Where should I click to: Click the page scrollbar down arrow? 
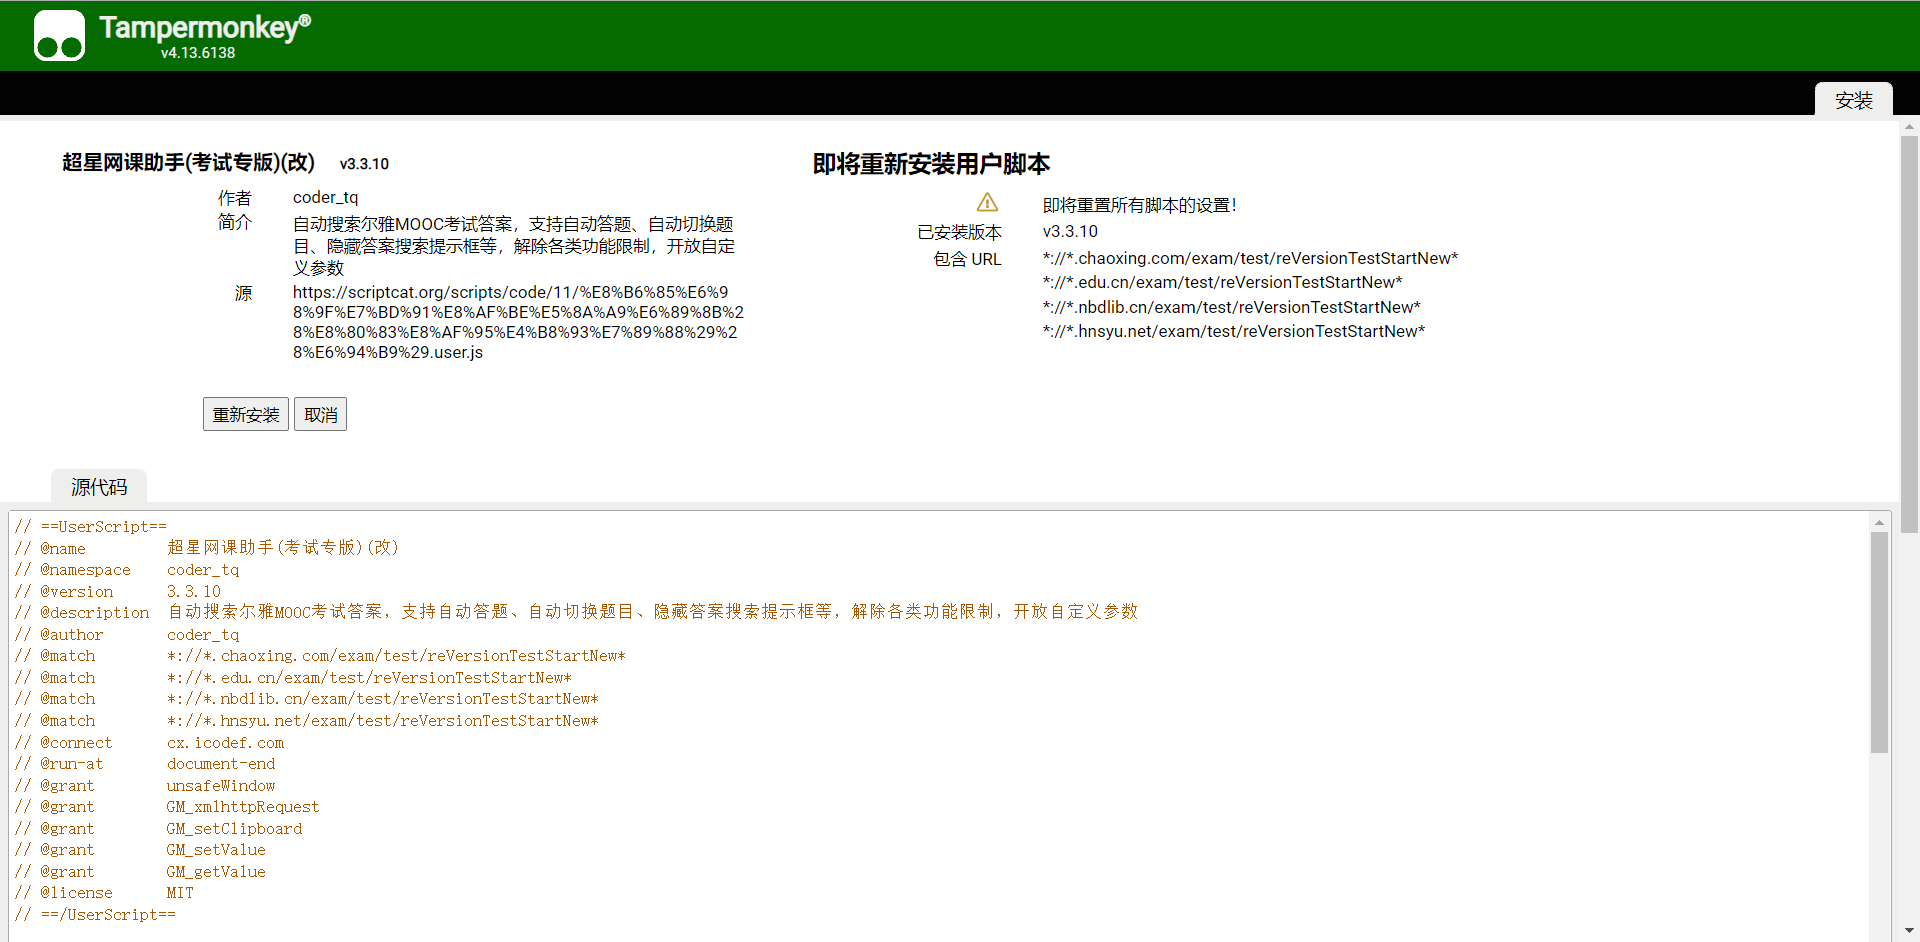pyautogui.click(x=1909, y=931)
